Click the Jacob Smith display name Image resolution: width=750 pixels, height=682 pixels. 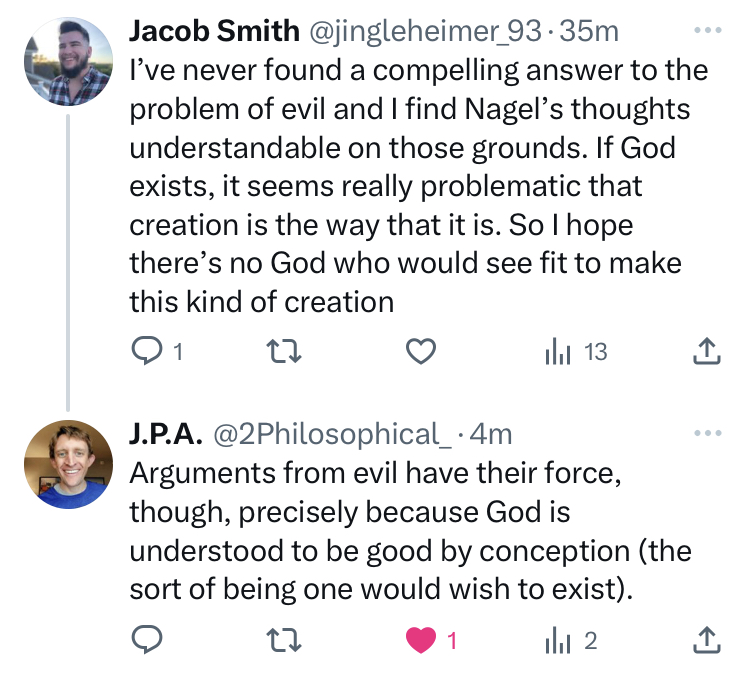click(214, 31)
